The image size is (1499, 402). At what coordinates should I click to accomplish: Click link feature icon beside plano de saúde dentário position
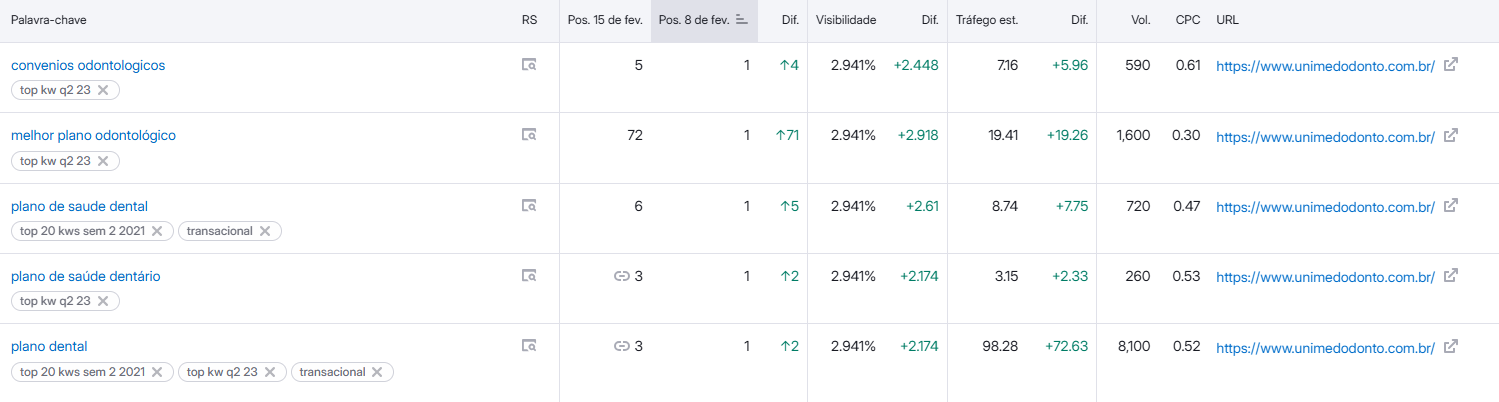tap(621, 276)
